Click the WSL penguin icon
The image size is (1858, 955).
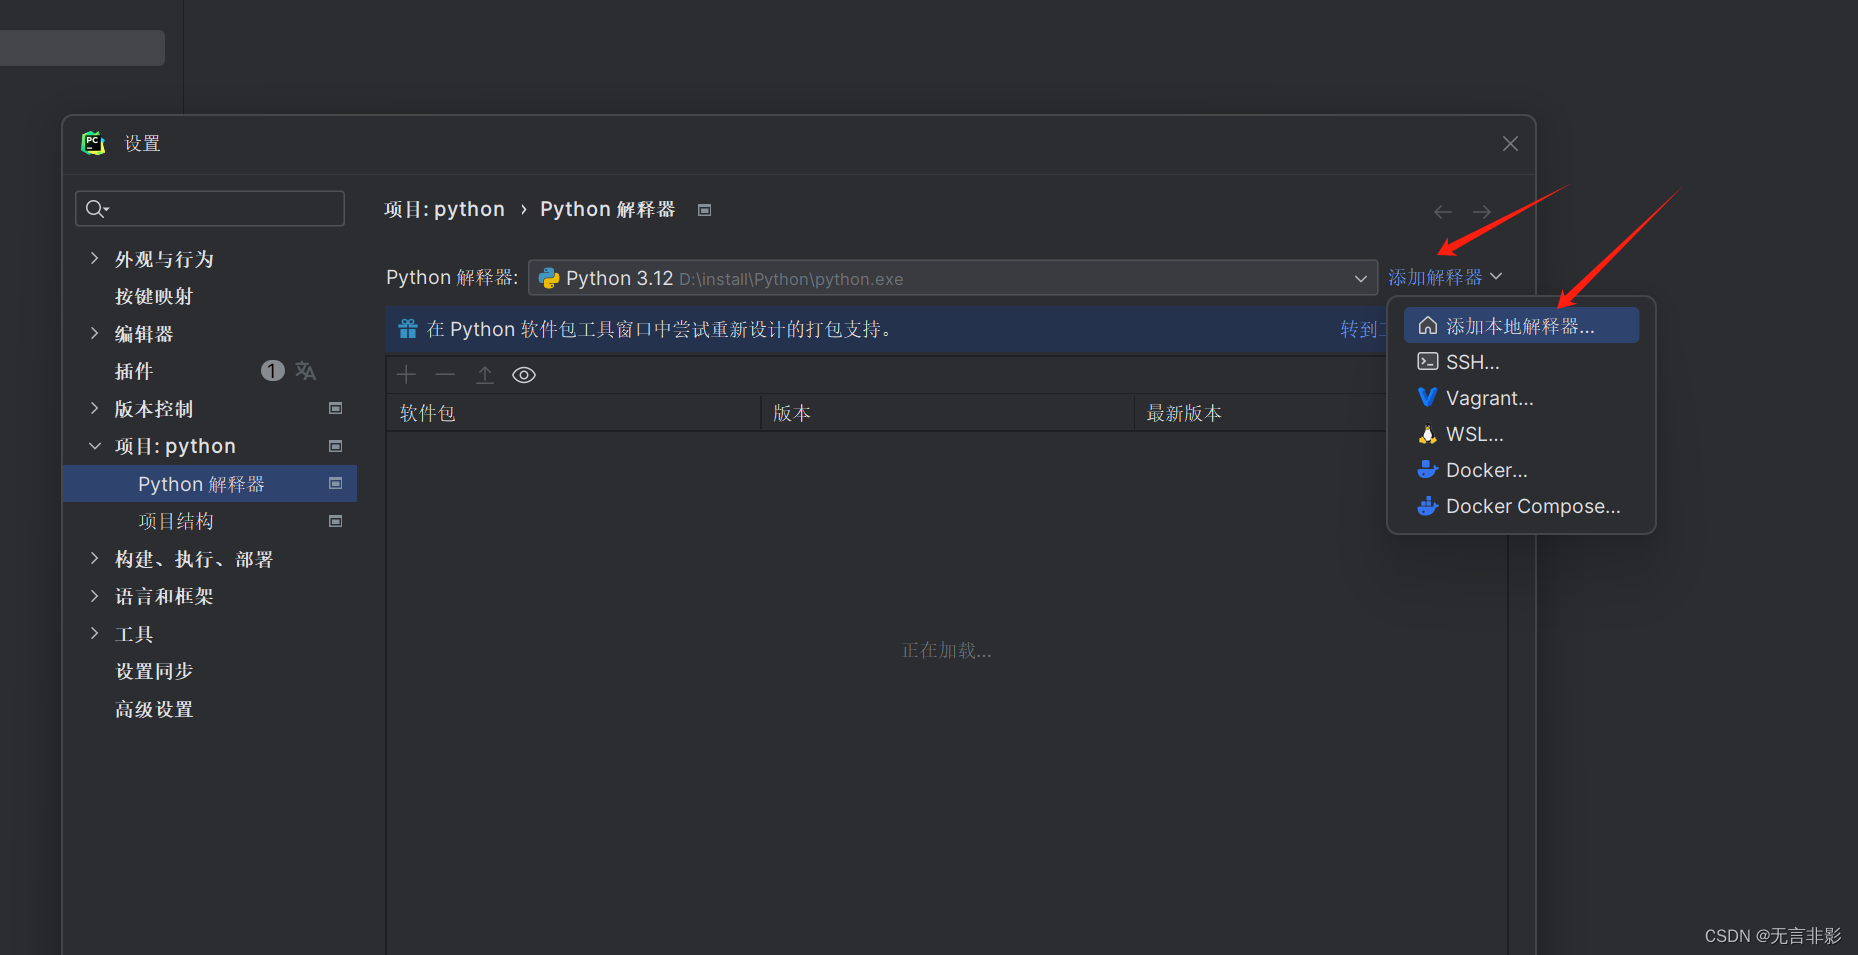point(1428,434)
